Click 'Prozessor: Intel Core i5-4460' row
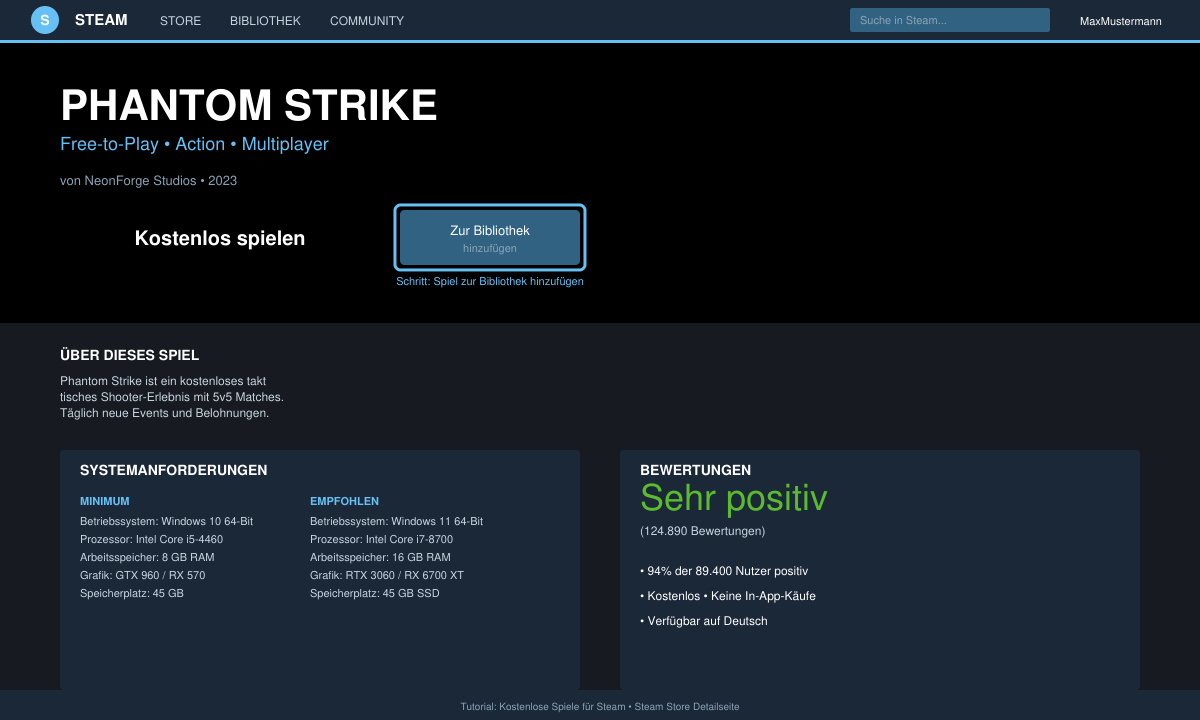 [151, 539]
